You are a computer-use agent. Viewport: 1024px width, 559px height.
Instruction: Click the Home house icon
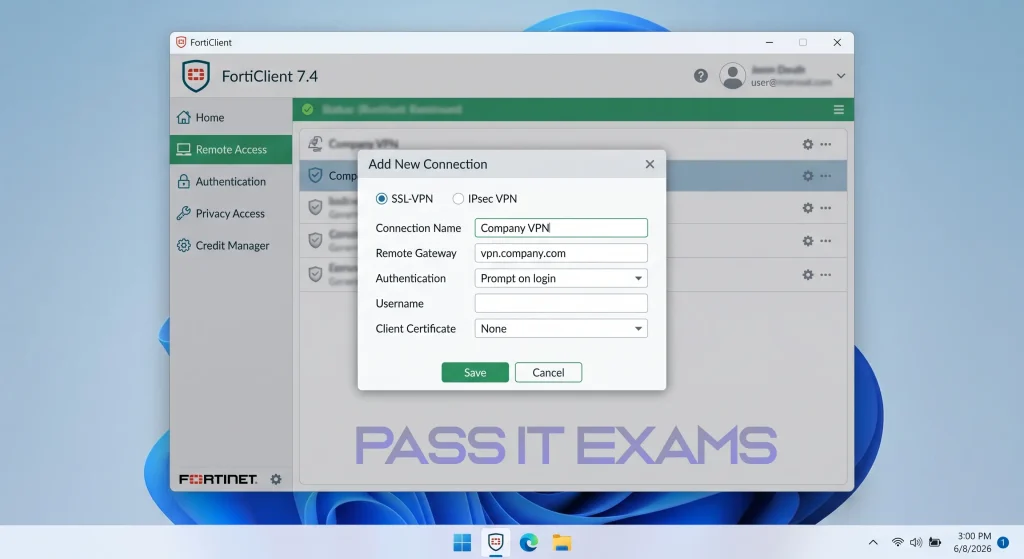coord(184,118)
